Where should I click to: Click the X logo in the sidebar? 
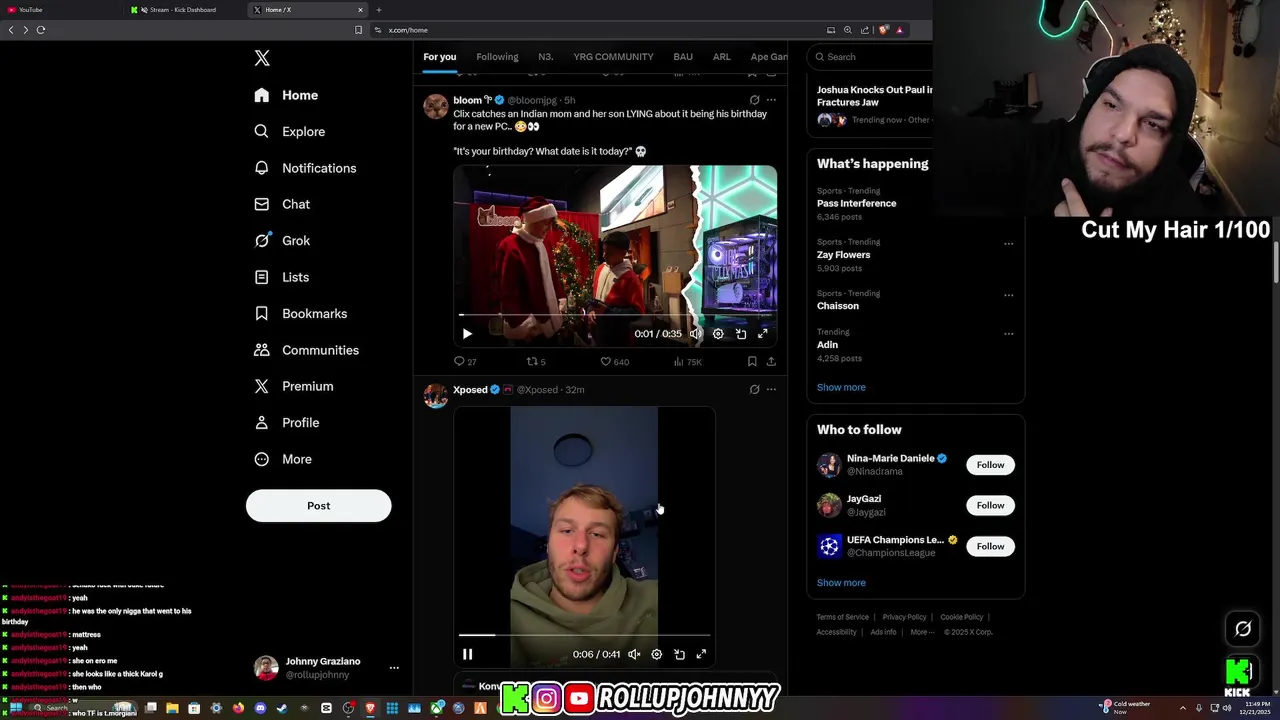pyautogui.click(x=262, y=58)
